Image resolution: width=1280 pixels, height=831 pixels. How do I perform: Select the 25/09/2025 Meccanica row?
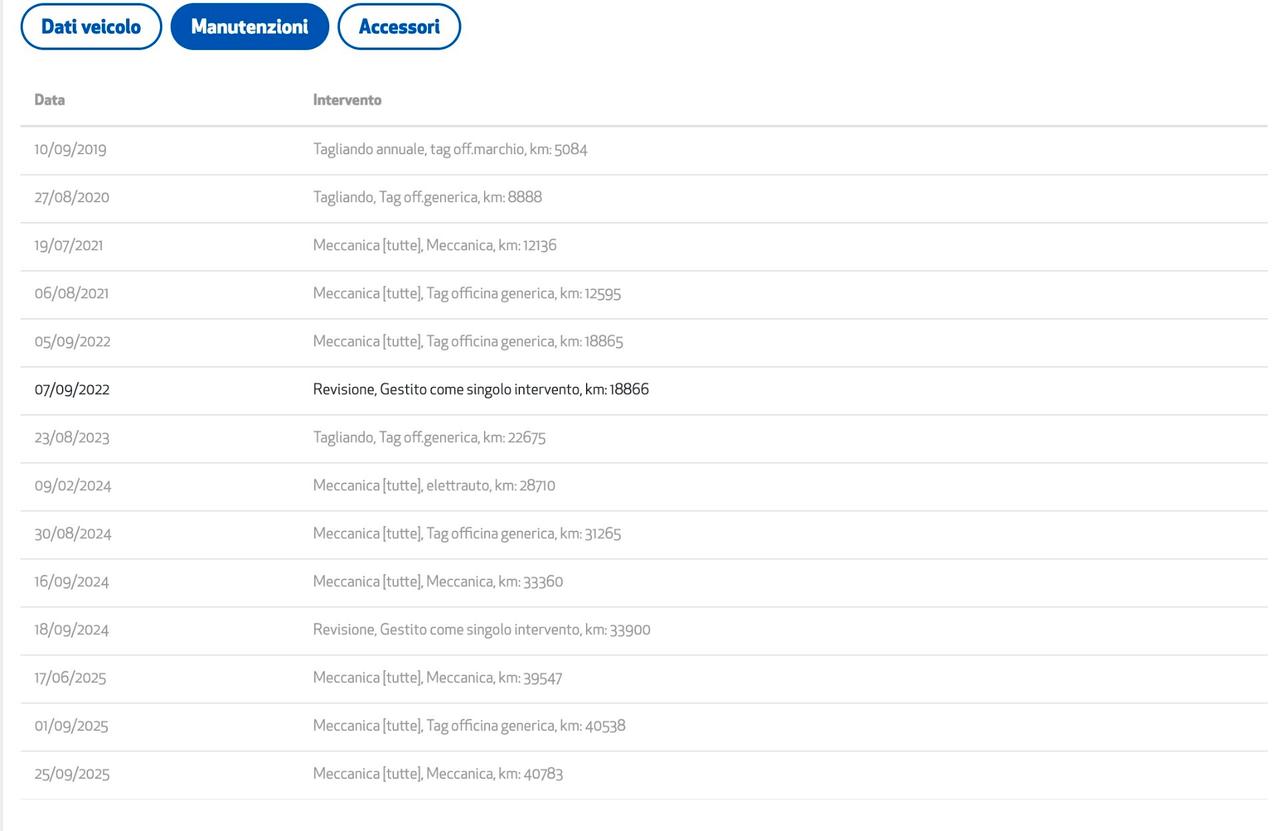coord(438,774)
